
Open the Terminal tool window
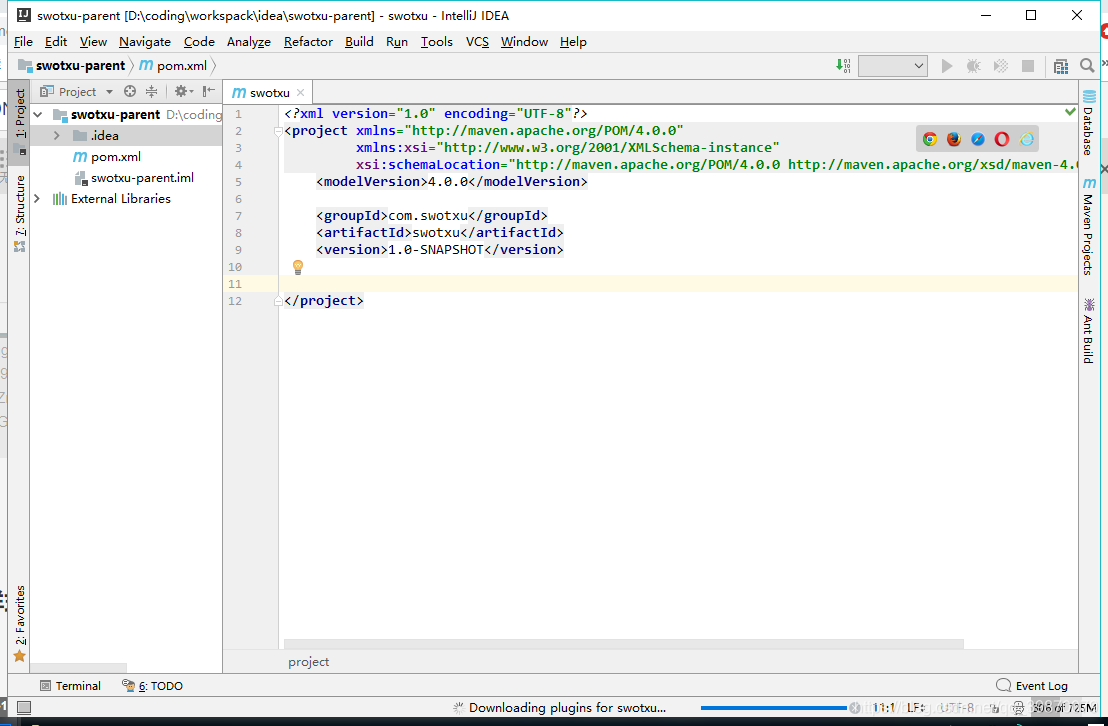click(x=70, y=686)
